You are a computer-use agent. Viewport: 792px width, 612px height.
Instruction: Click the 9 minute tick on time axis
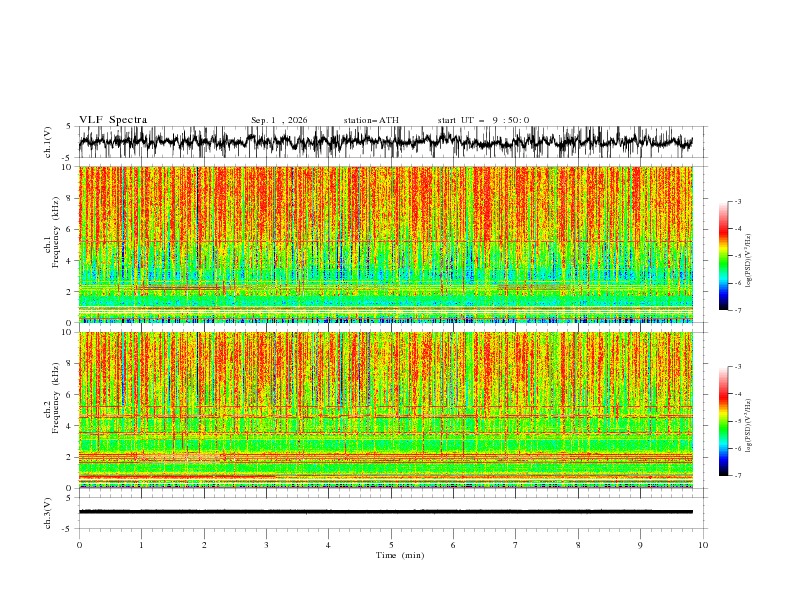point(640,545)
